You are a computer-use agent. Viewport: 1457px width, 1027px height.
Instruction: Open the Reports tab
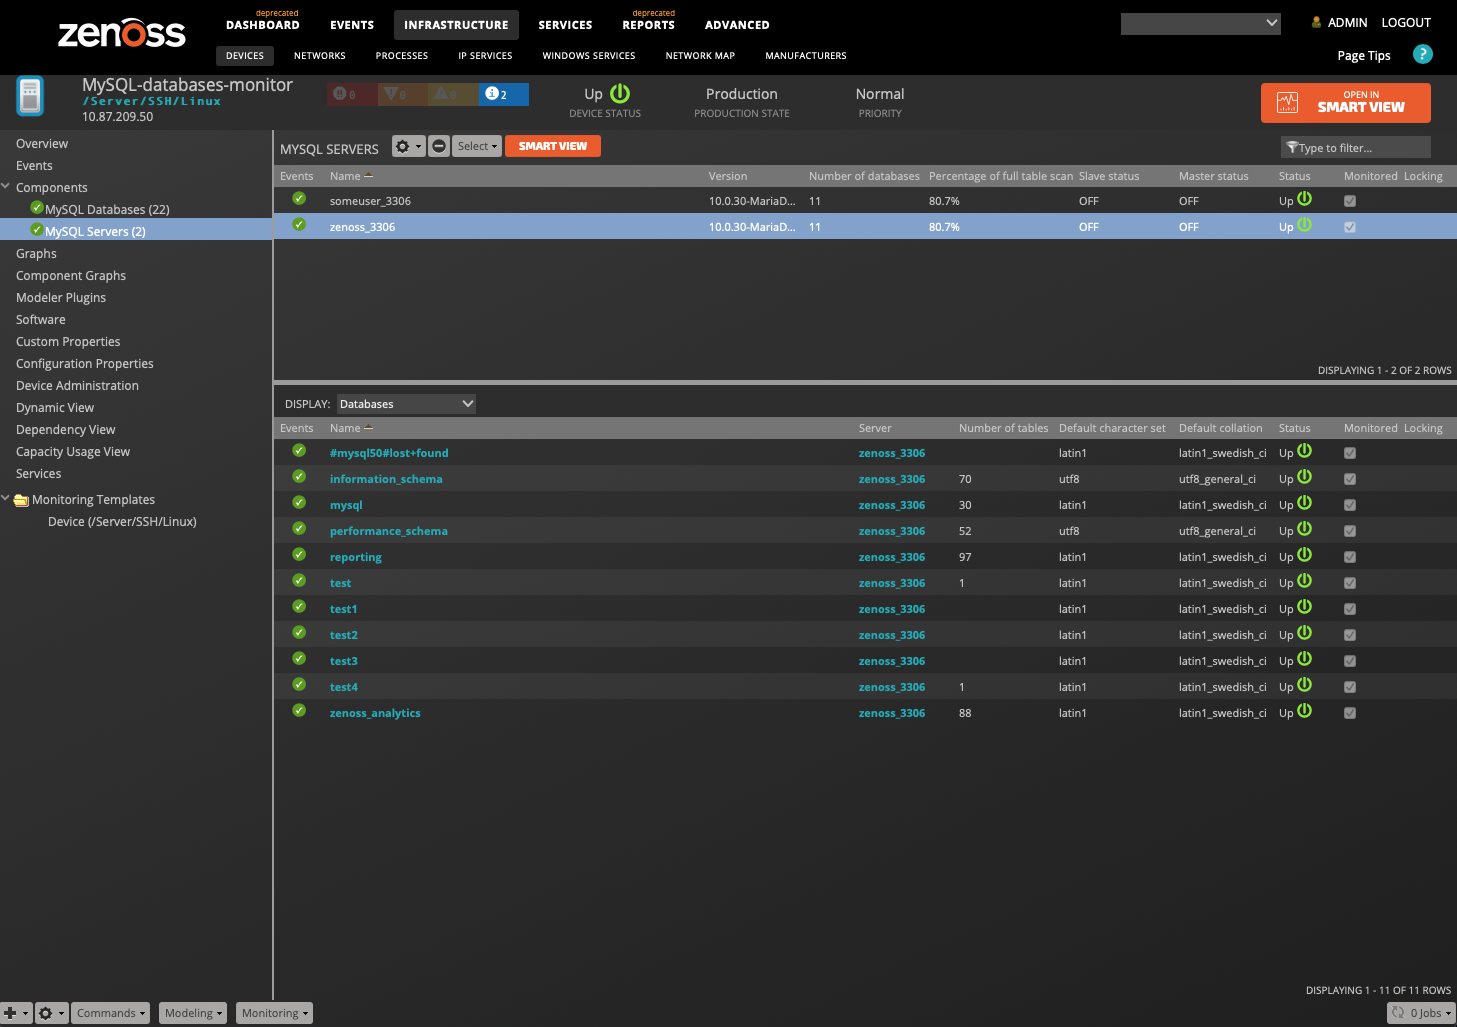pos(648,24)
